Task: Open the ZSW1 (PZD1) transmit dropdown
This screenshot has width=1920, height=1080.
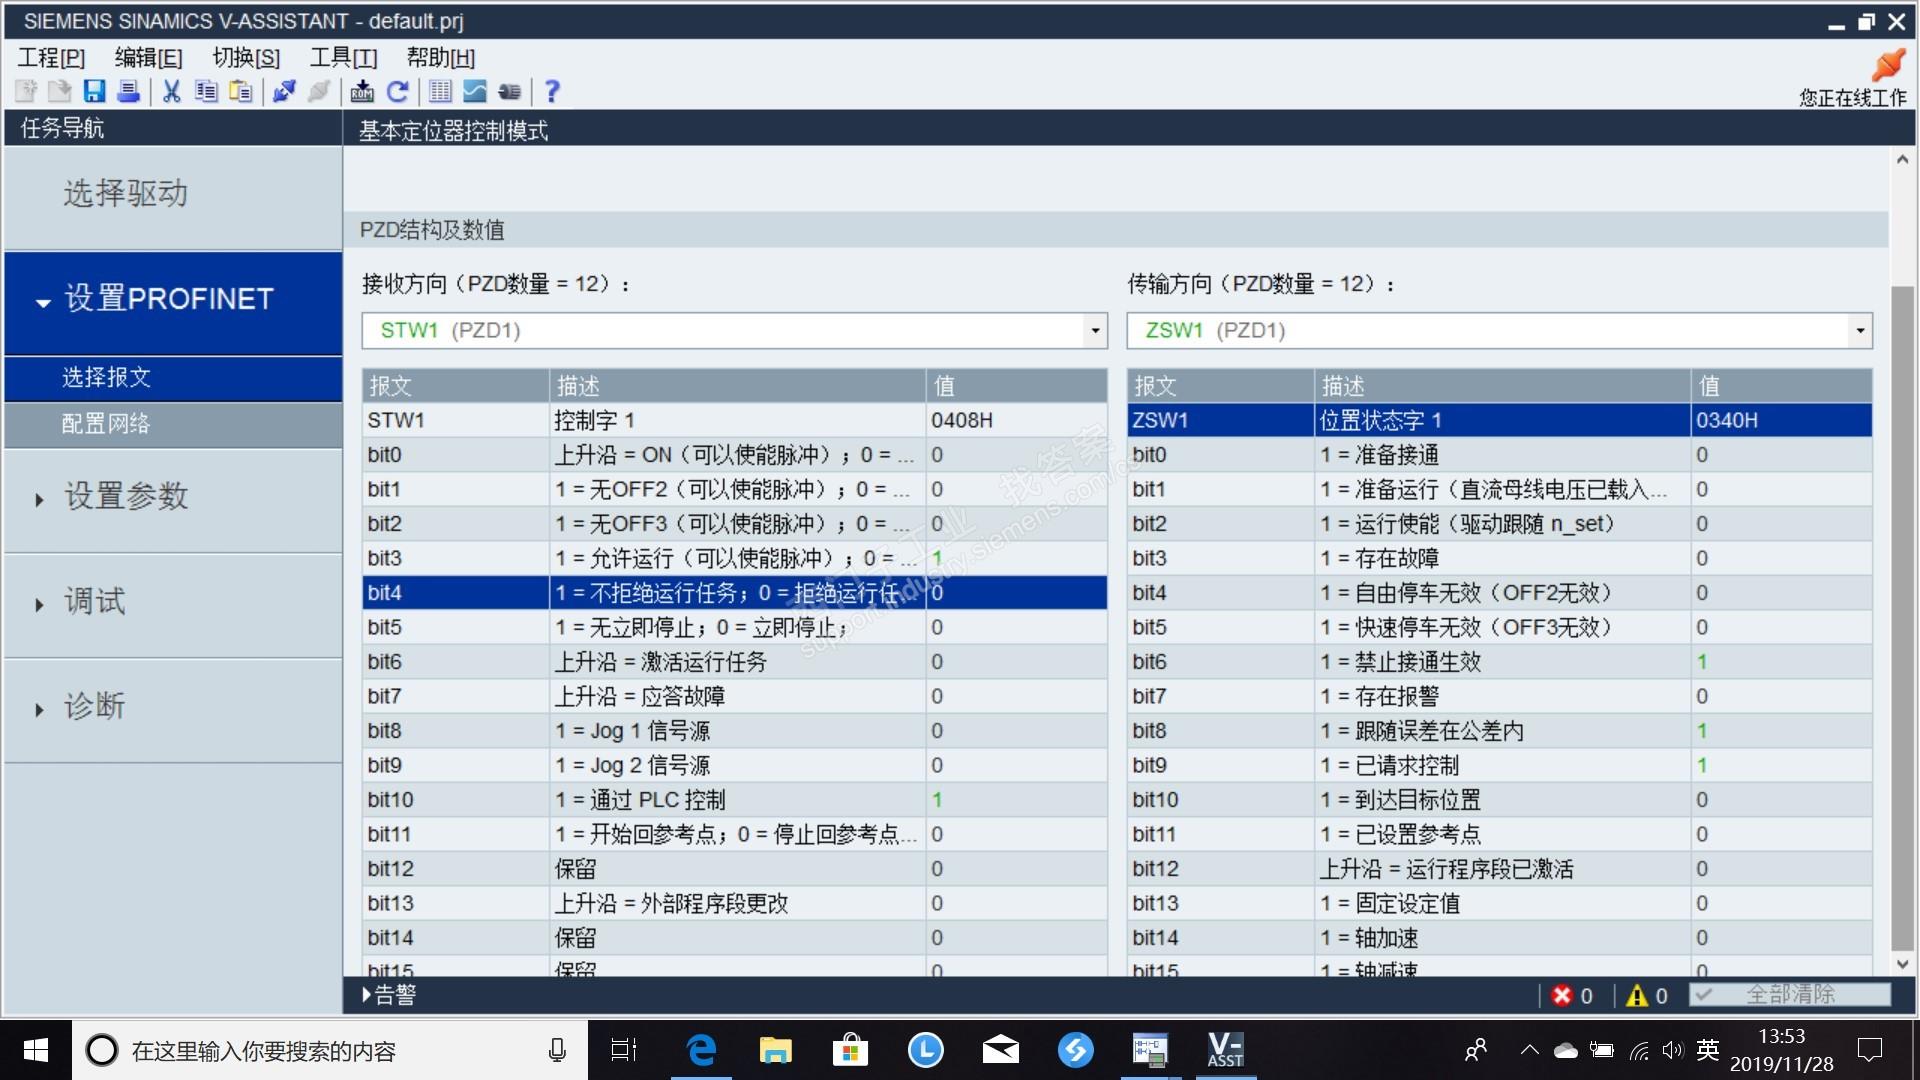Action: point(1859,331)
